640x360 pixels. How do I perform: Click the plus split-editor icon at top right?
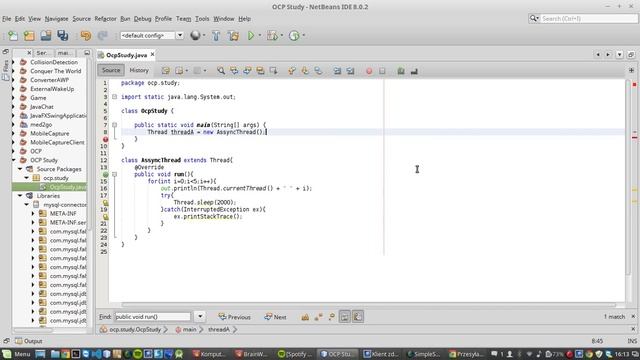(x=631, y=70)
